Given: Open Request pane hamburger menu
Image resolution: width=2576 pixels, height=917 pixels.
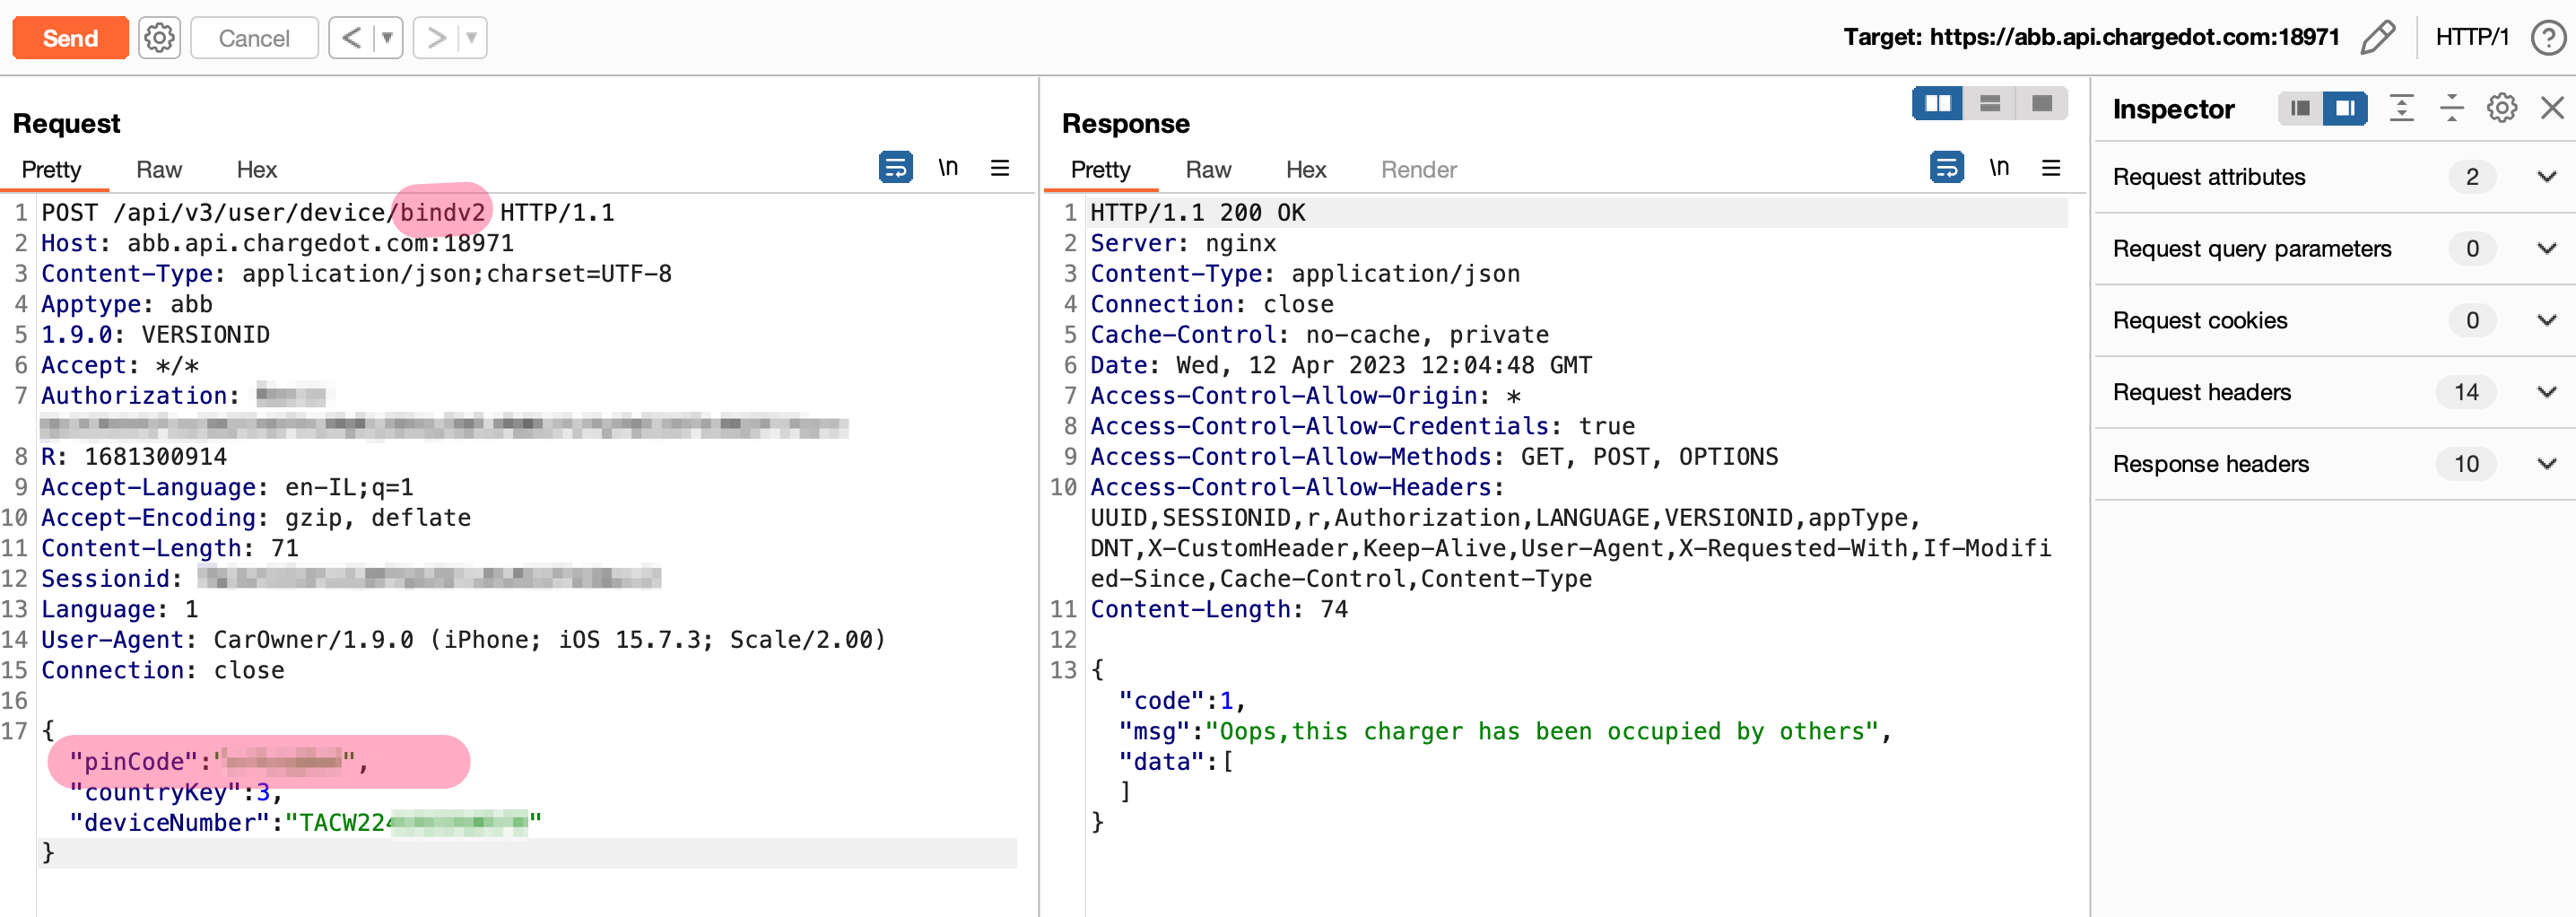Looking at the screenshot, I should pyautogui.click(x=1000, y=167).
